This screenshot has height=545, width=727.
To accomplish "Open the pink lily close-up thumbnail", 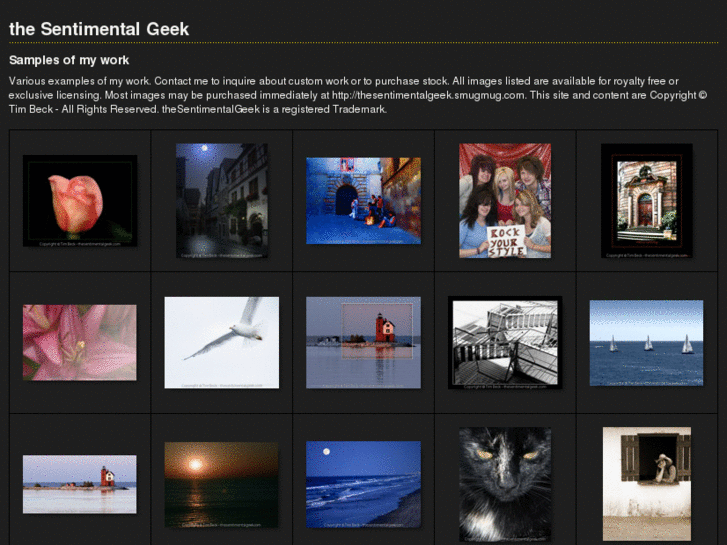I will (80, 342).
